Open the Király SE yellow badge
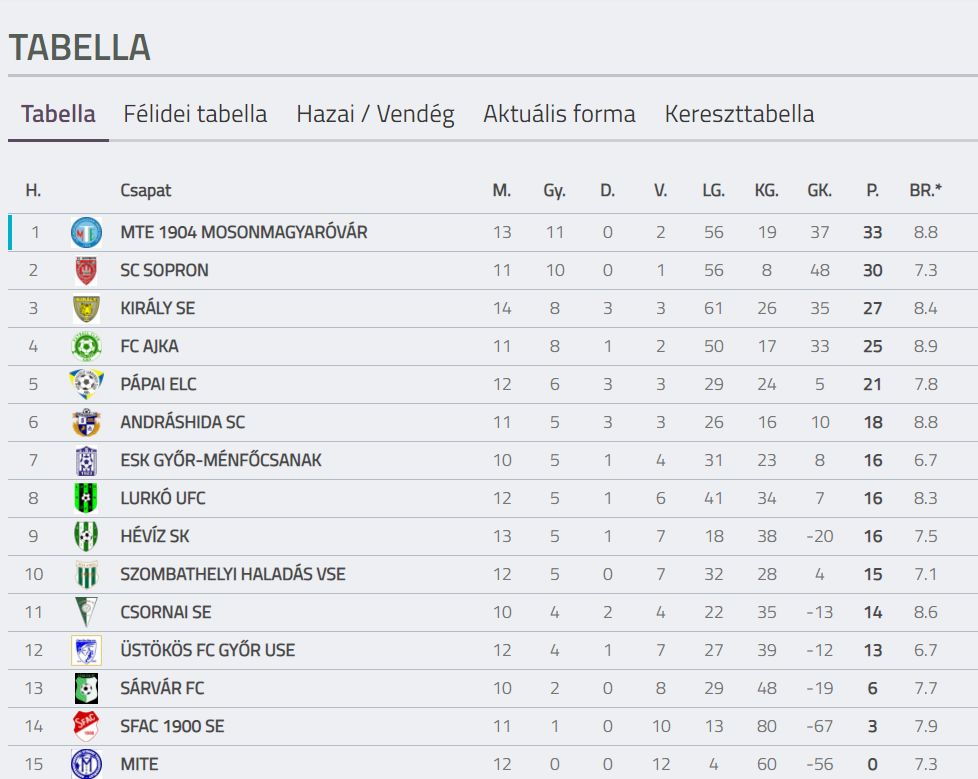The height and width of the screenshot is (779, 978). click(x=86, y=309)
